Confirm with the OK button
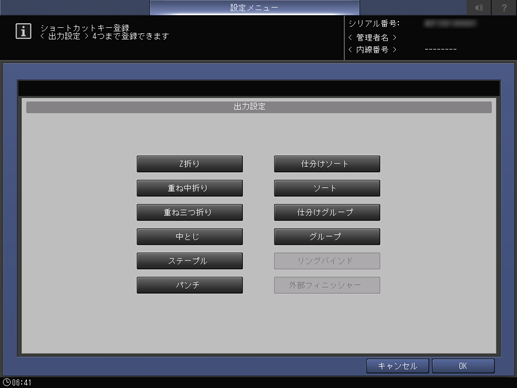 463,366
